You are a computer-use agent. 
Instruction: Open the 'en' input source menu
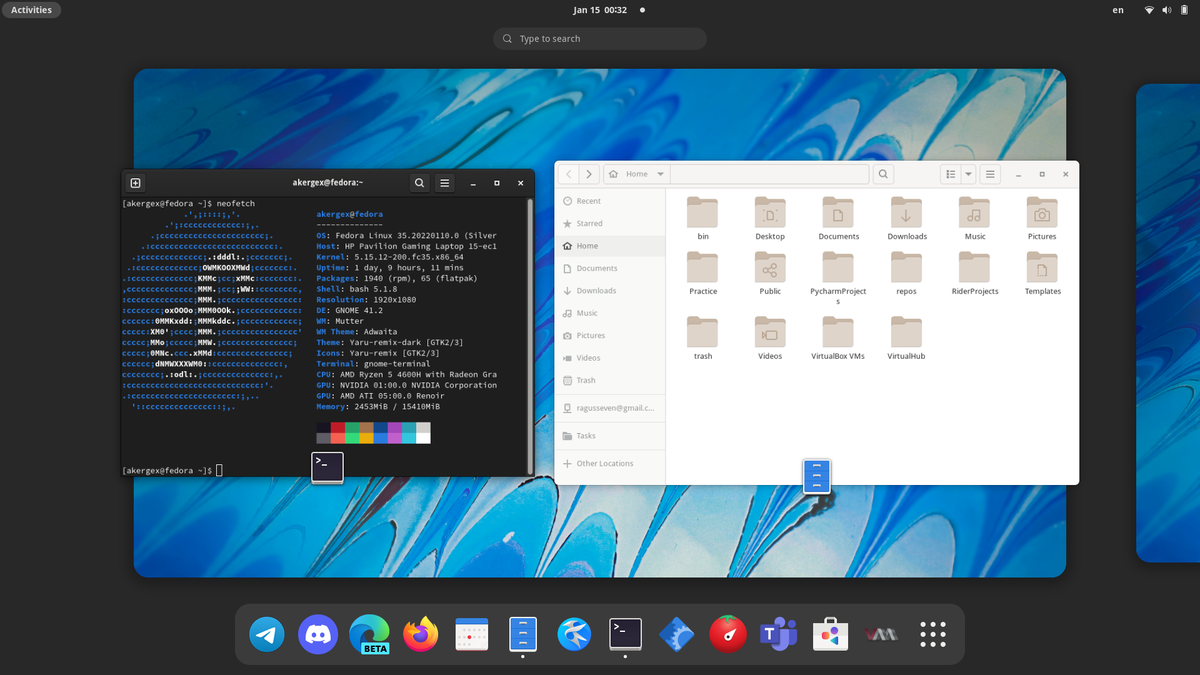point(1118,10)
